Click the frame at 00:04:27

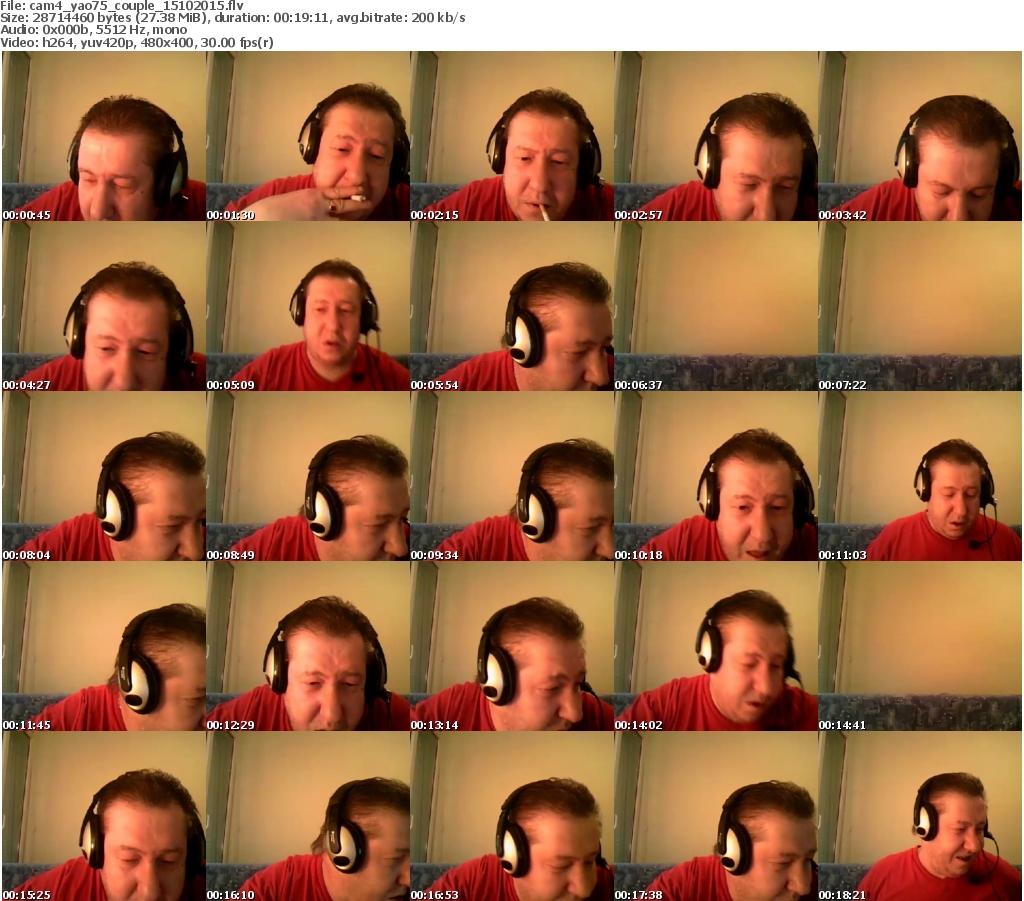(x=104, y=306)
